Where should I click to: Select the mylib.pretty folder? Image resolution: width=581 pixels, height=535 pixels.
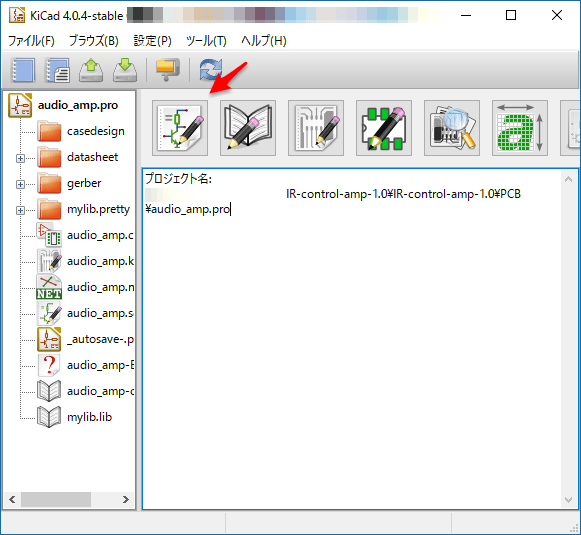98,209
